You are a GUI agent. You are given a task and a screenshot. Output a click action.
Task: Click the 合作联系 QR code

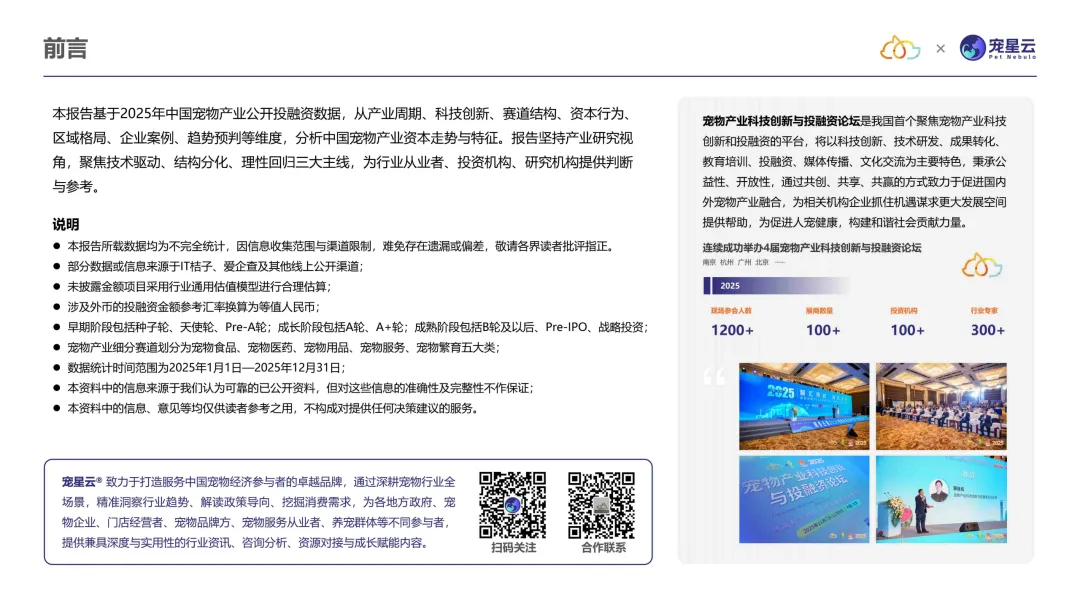click(x=601, y=505)
